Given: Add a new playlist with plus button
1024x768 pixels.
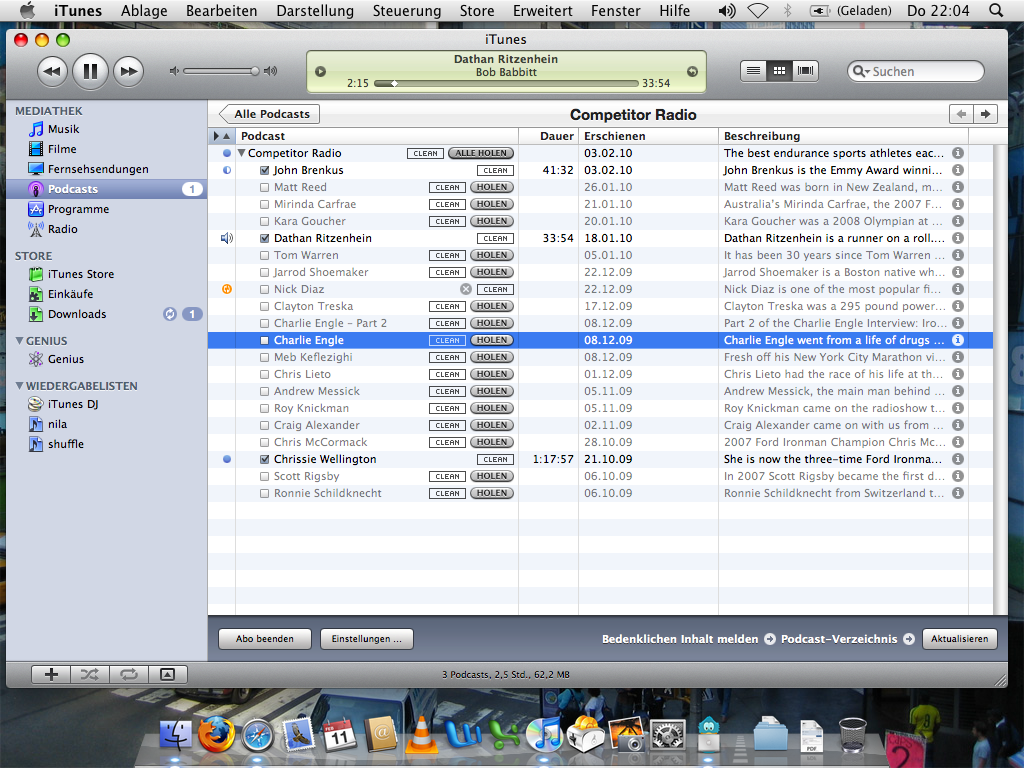Looking at the screenshot, I should tap(51, 675).
